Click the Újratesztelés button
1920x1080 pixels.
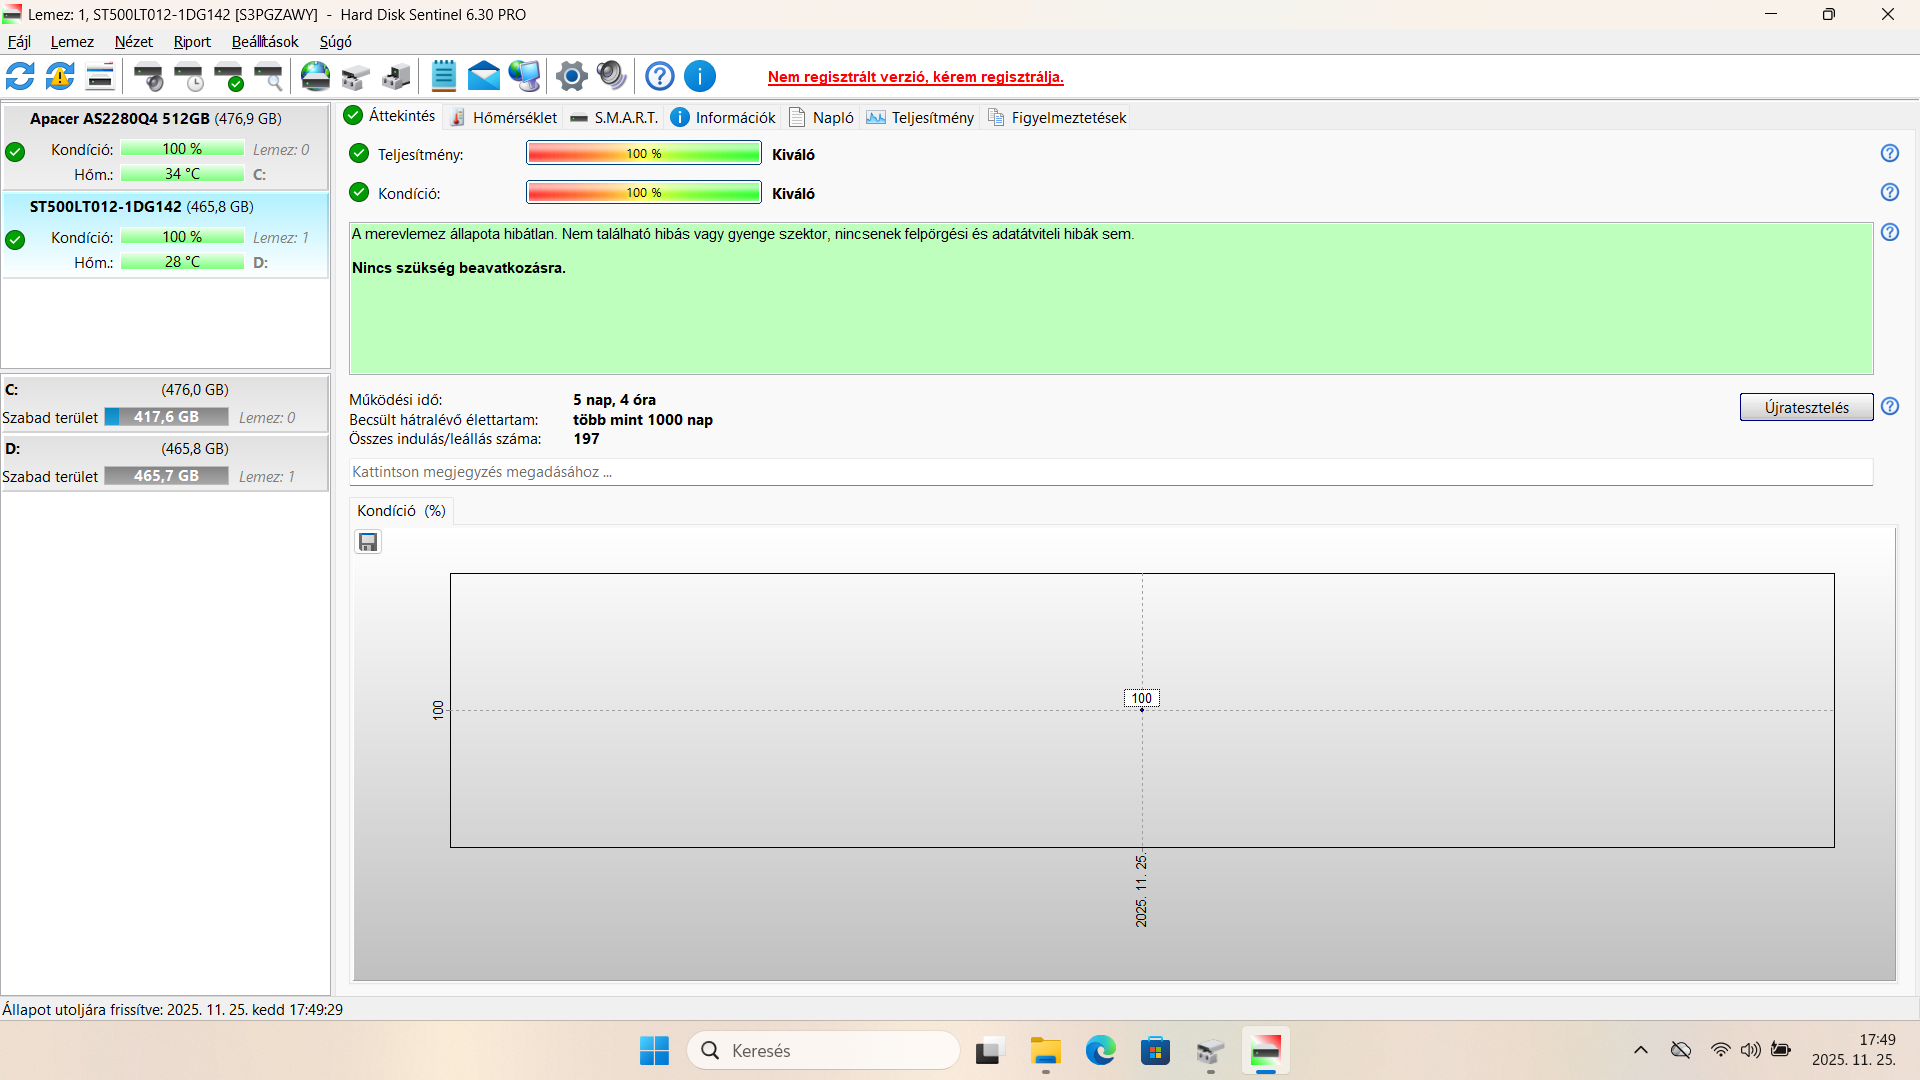point(1806,407)
